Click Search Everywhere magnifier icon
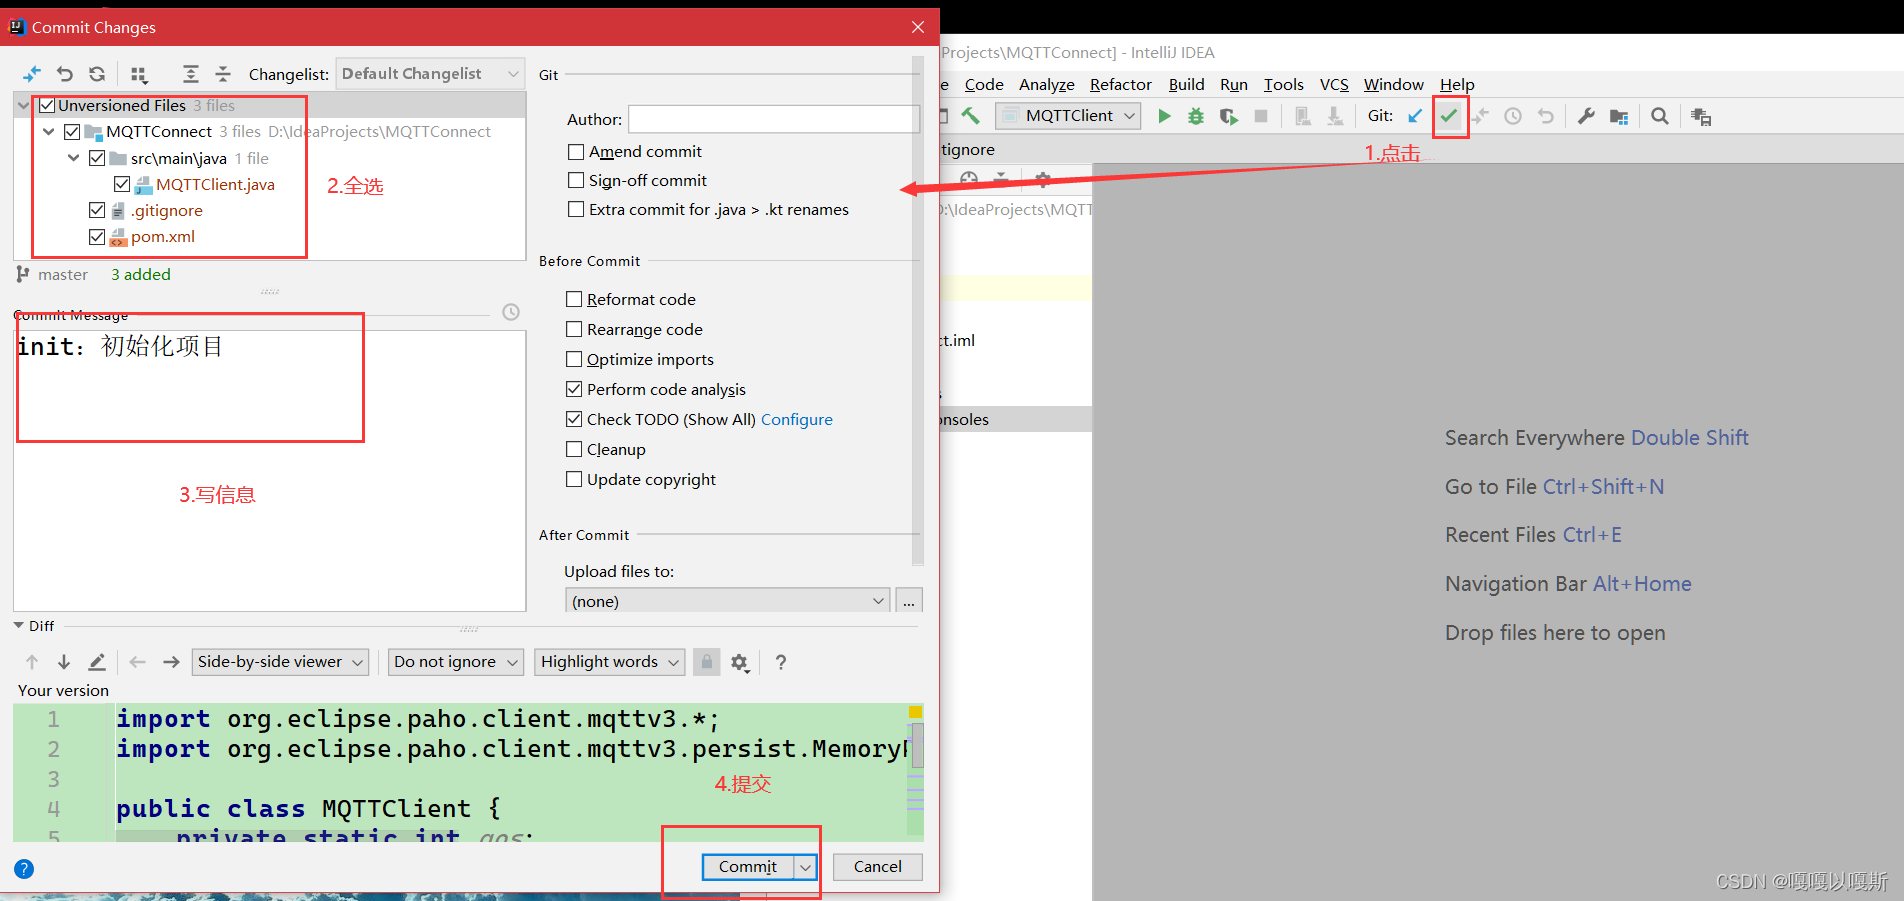1904x901 pixels. pyautogui.click(x=1660, y=116)
